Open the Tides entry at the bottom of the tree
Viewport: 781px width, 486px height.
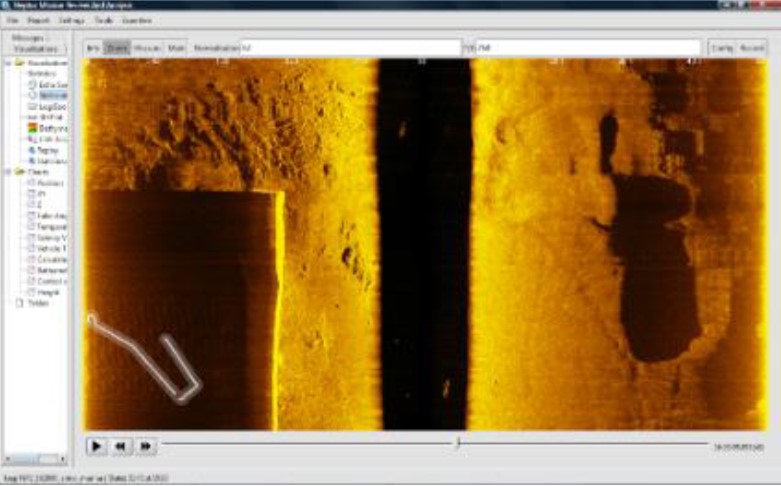coord(37,302)
